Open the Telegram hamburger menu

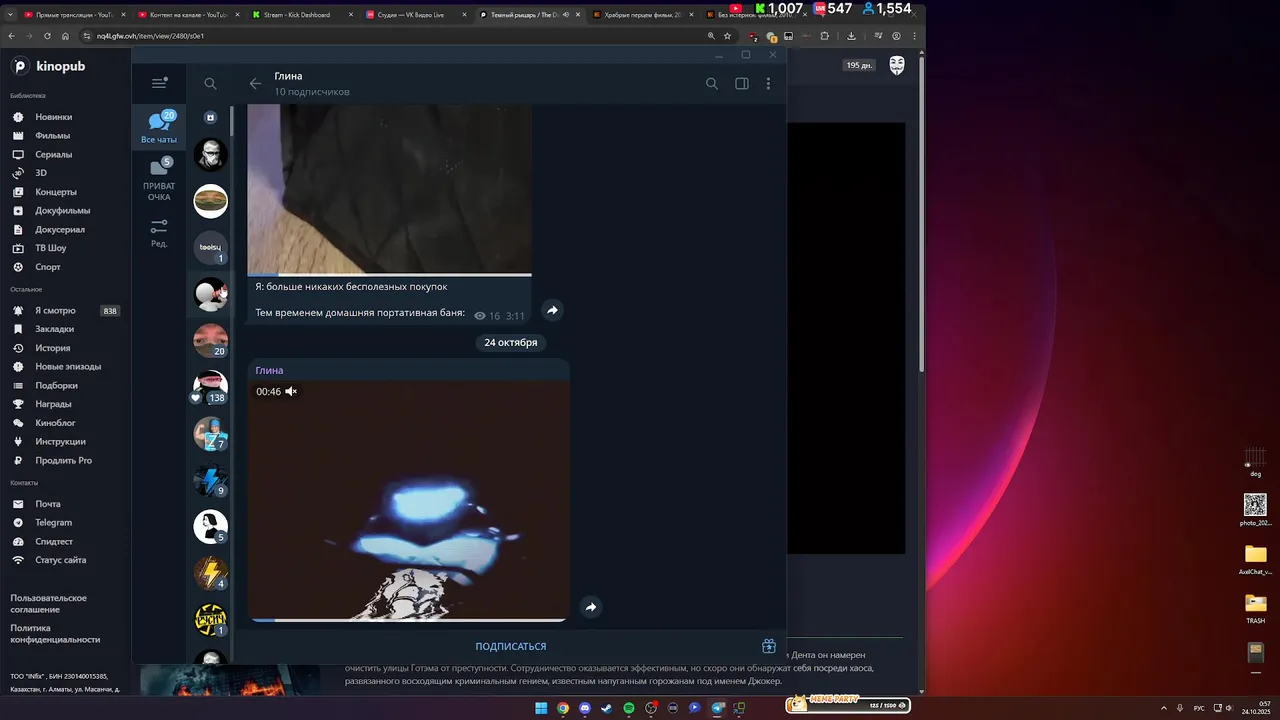159,84
